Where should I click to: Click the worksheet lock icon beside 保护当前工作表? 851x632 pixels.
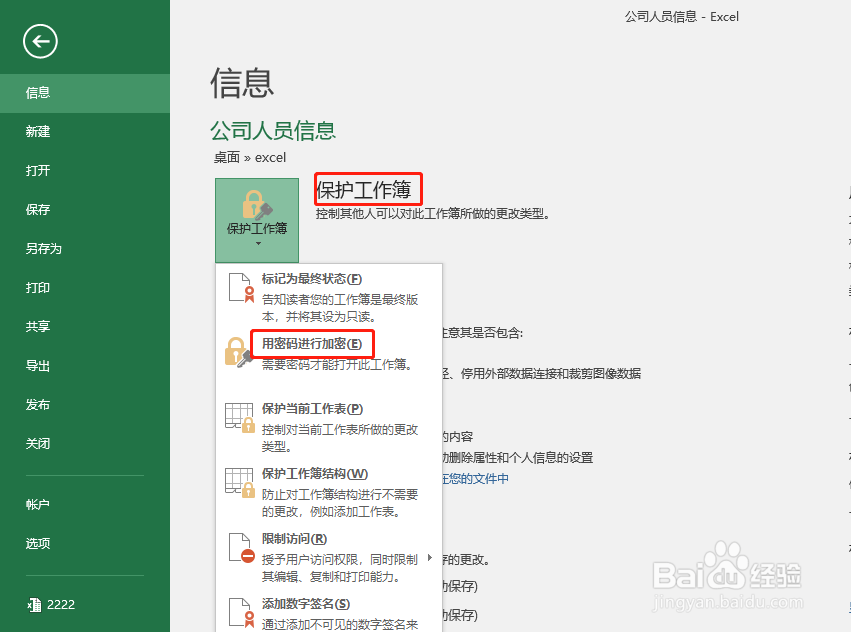(241, 418)
